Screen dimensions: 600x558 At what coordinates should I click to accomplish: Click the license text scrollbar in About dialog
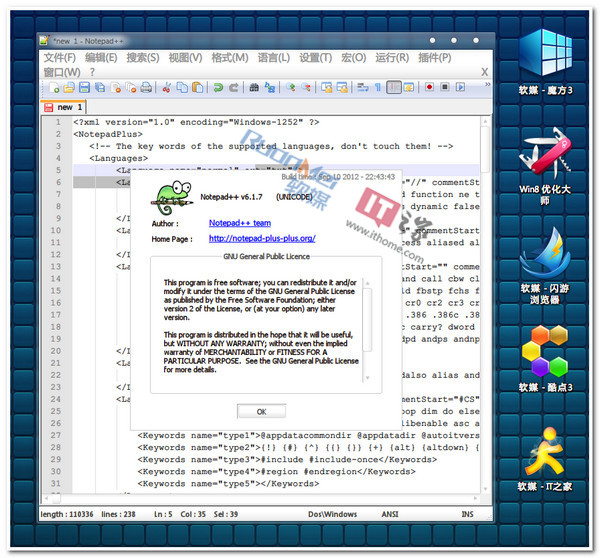point(367,330)
